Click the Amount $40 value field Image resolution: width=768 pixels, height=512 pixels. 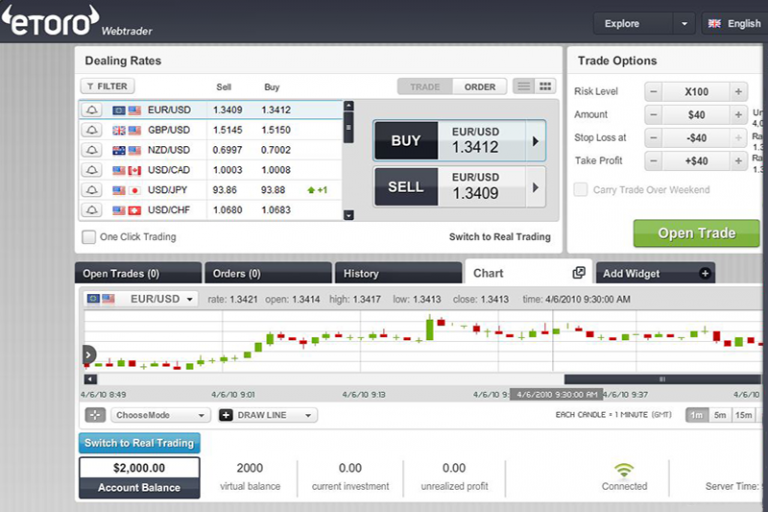[696, 115]
